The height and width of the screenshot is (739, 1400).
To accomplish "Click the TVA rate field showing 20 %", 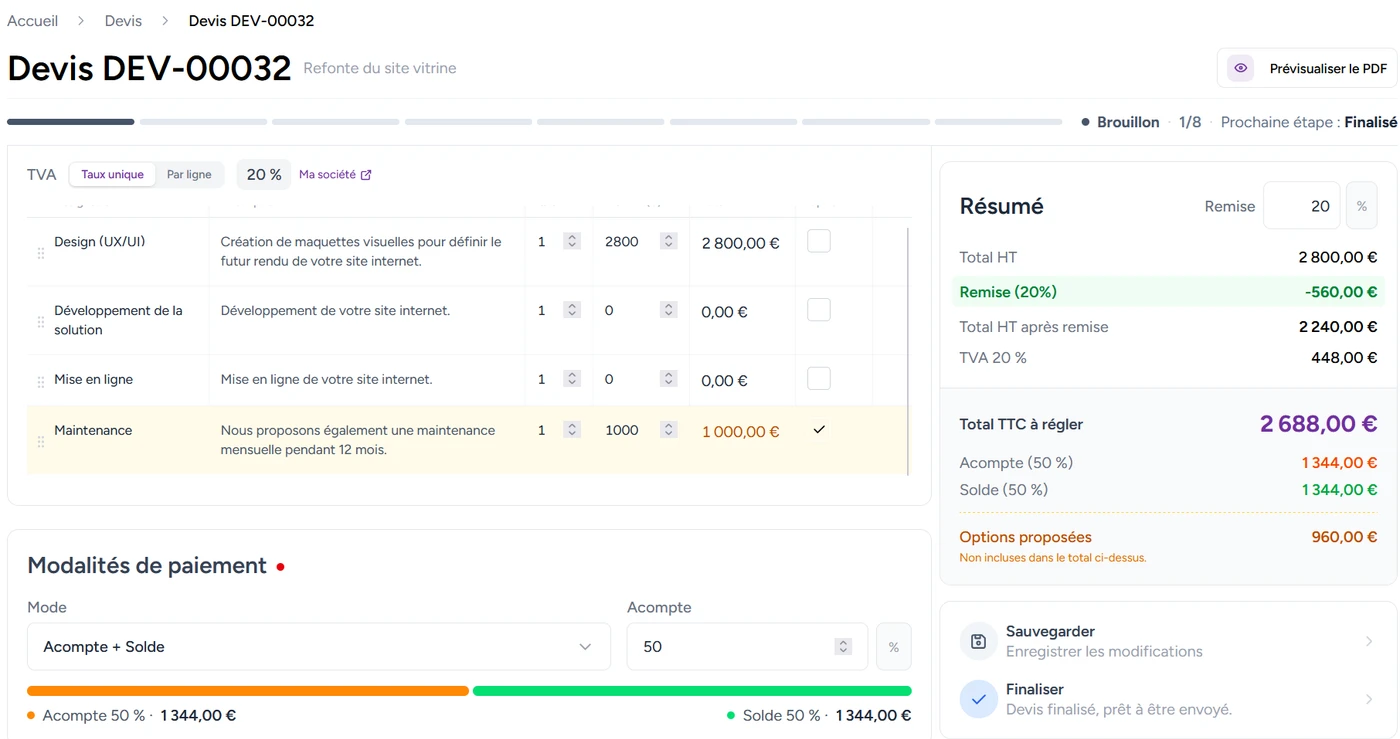I will (264, 175).
